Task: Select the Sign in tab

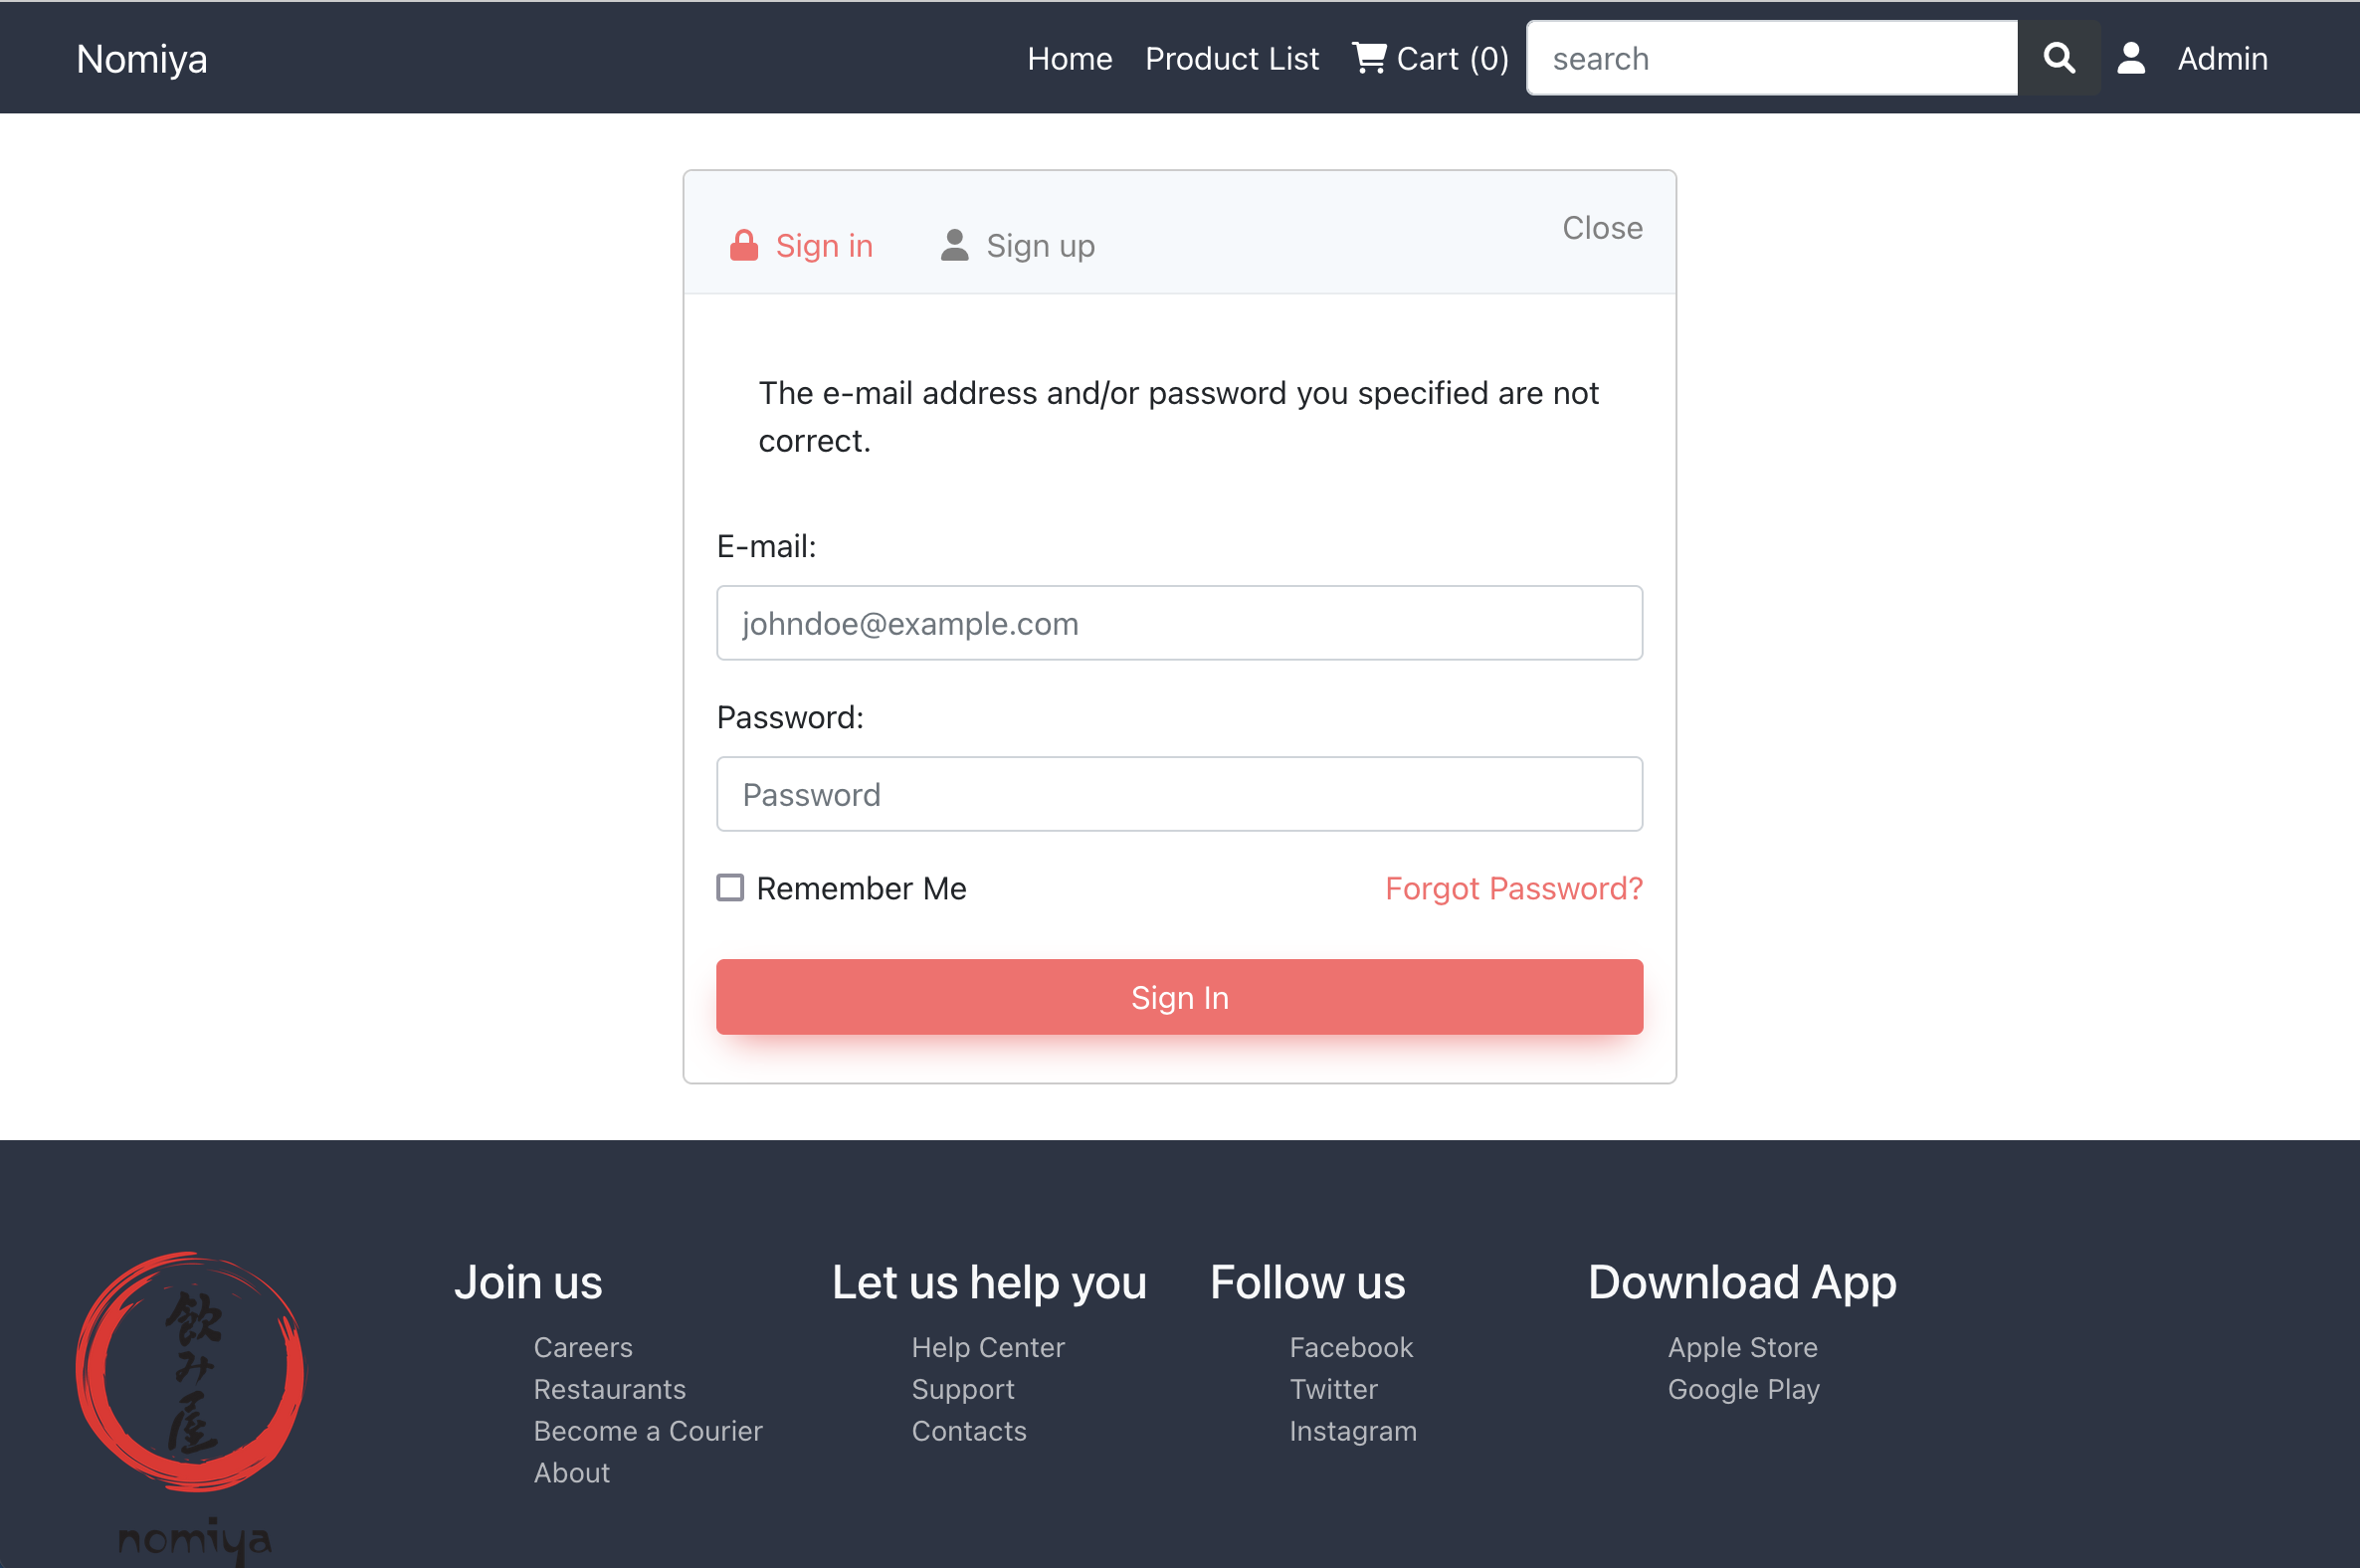Action: pyautogui.click(x=823, y=245)
